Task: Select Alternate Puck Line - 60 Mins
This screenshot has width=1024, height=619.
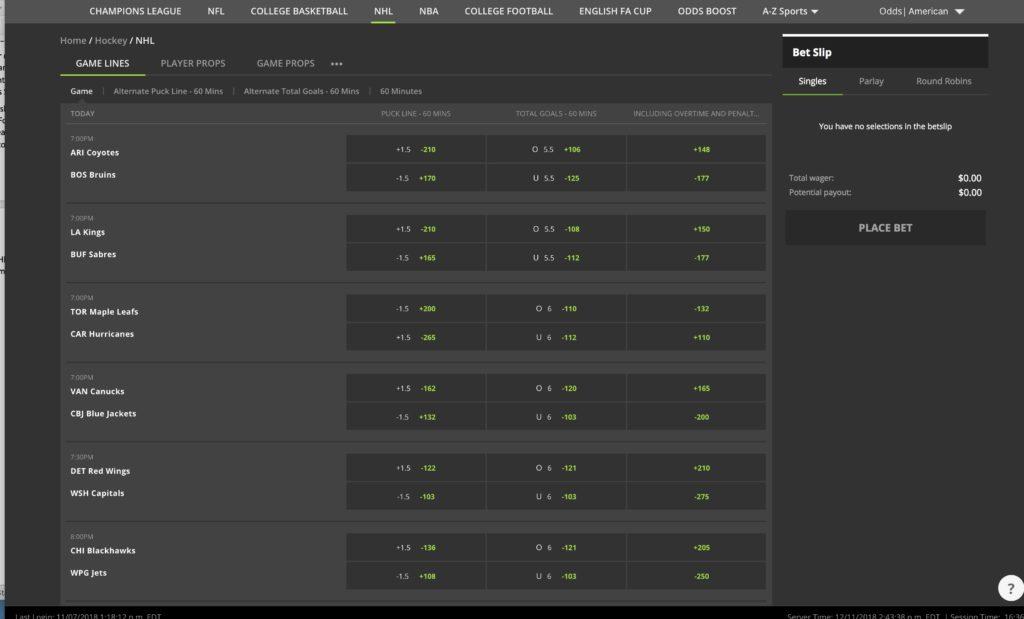Action: [168, 91]
